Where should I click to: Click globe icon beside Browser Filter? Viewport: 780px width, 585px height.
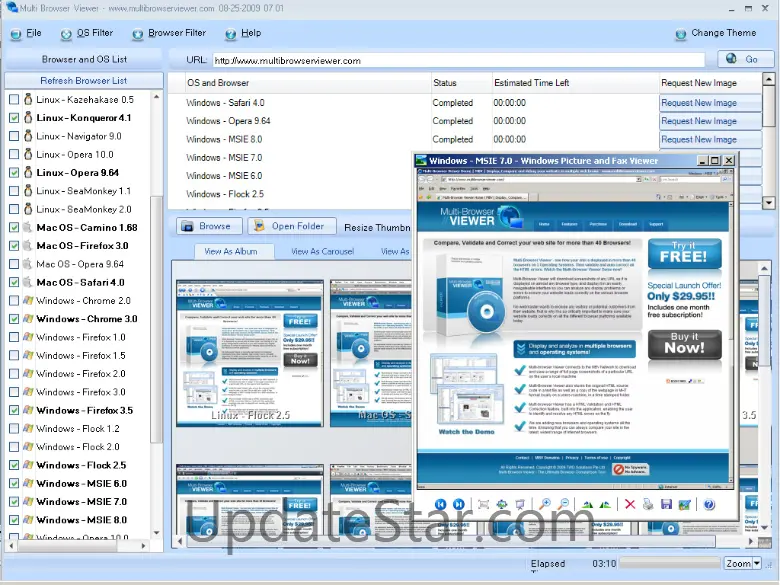(x=138, y=34)
